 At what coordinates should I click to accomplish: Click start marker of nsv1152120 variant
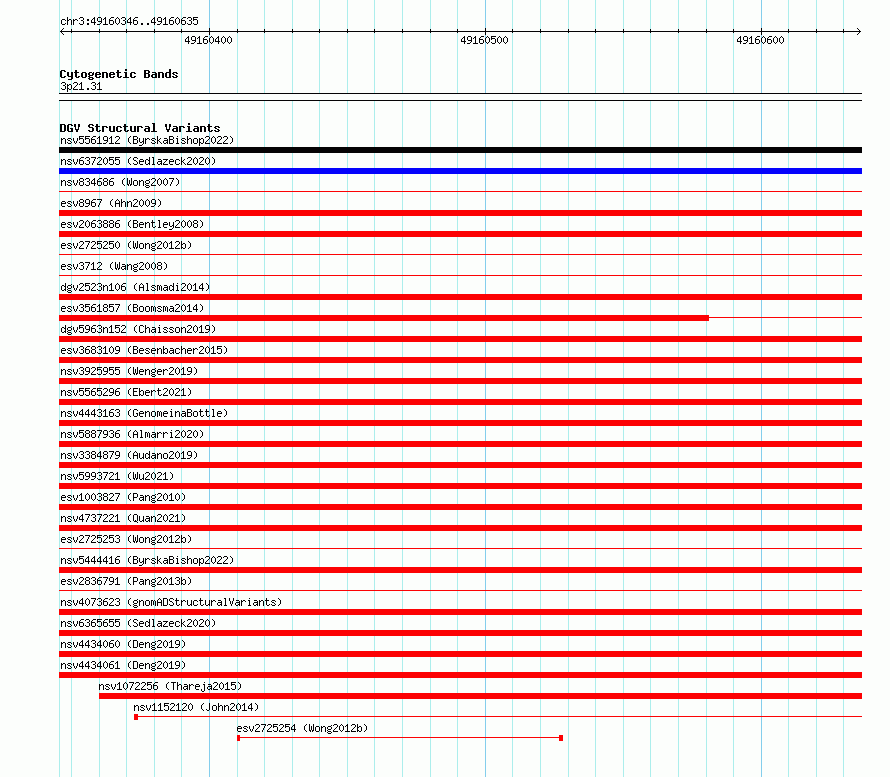[x=136, y=717]
